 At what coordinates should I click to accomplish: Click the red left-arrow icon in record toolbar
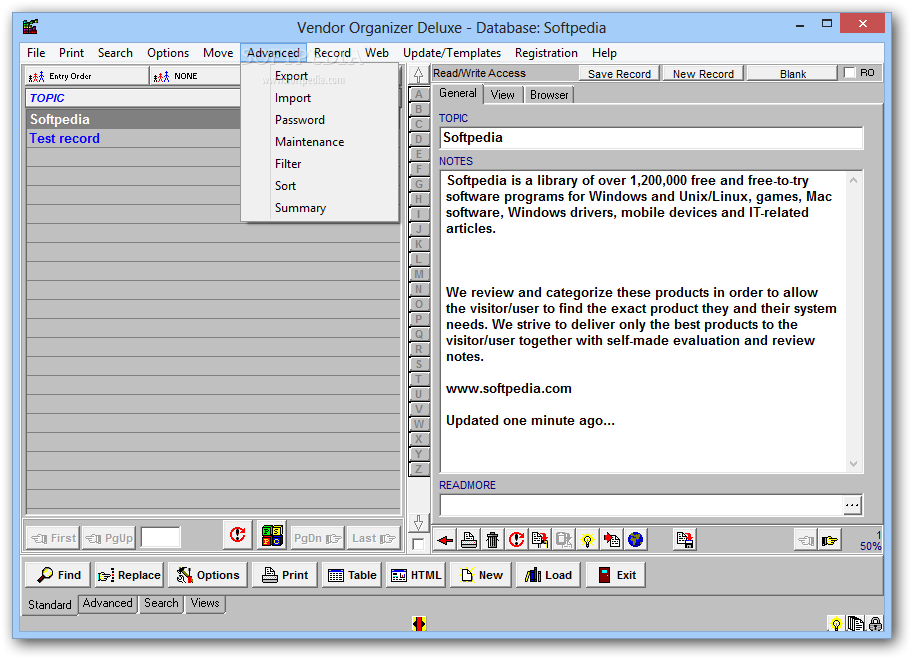(446, 540)
